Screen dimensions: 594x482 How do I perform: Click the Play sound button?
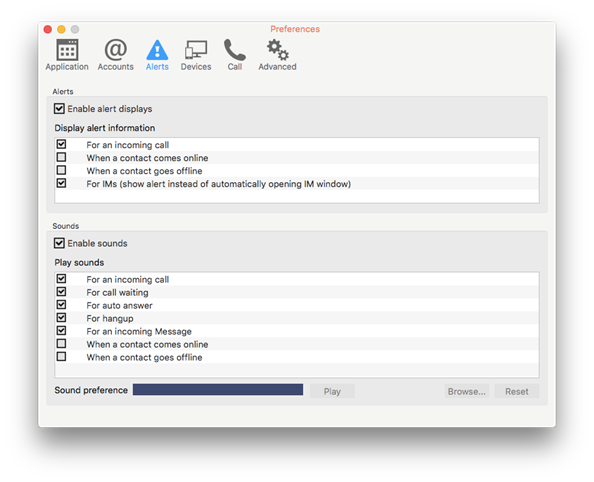coord(332,391)
